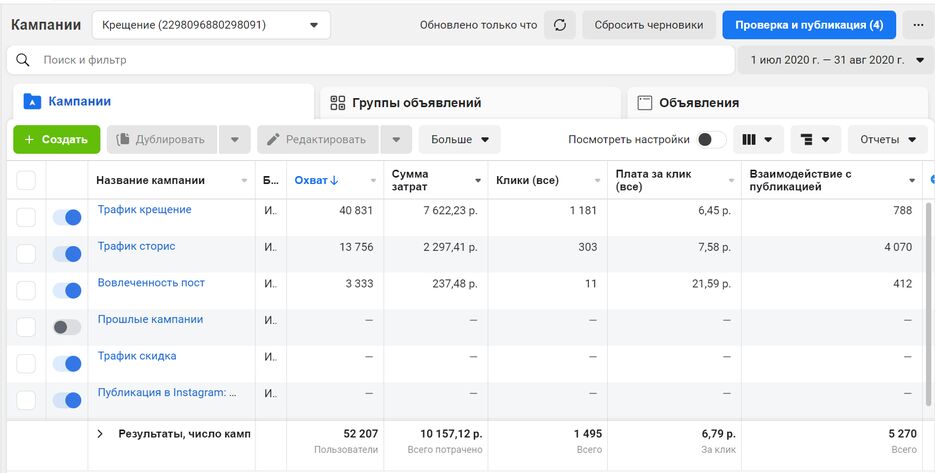Toggle Публикация в Instagram campaign switch

coord(67,400)
